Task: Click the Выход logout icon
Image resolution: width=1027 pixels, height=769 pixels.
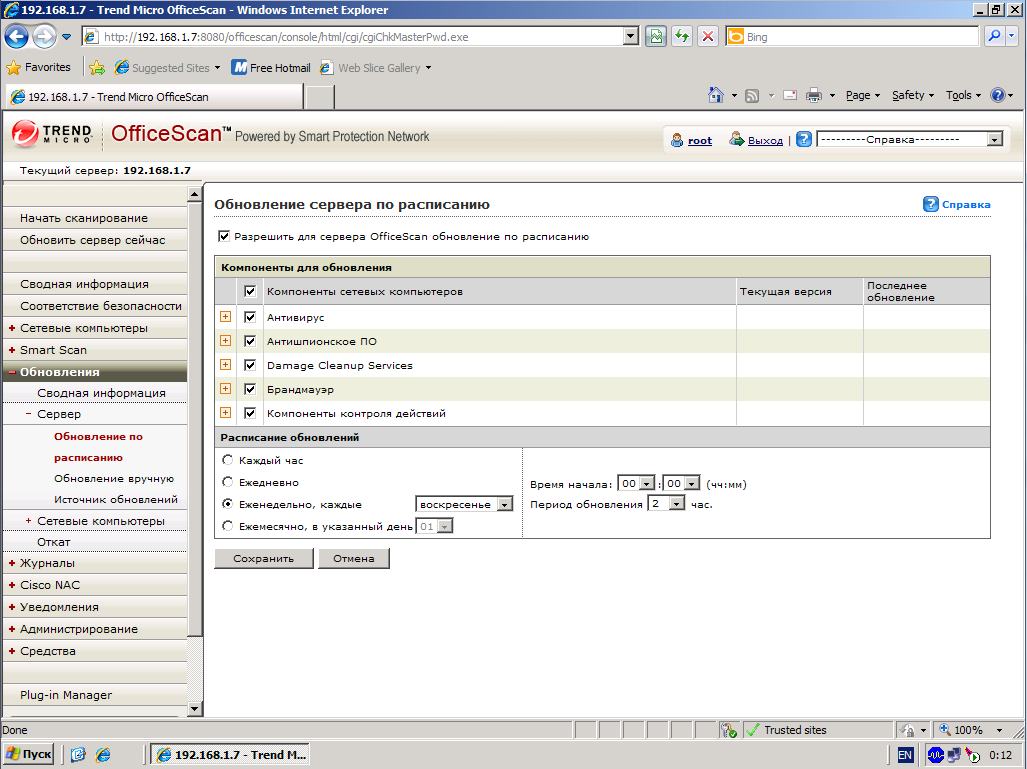Action: [737, 139]
